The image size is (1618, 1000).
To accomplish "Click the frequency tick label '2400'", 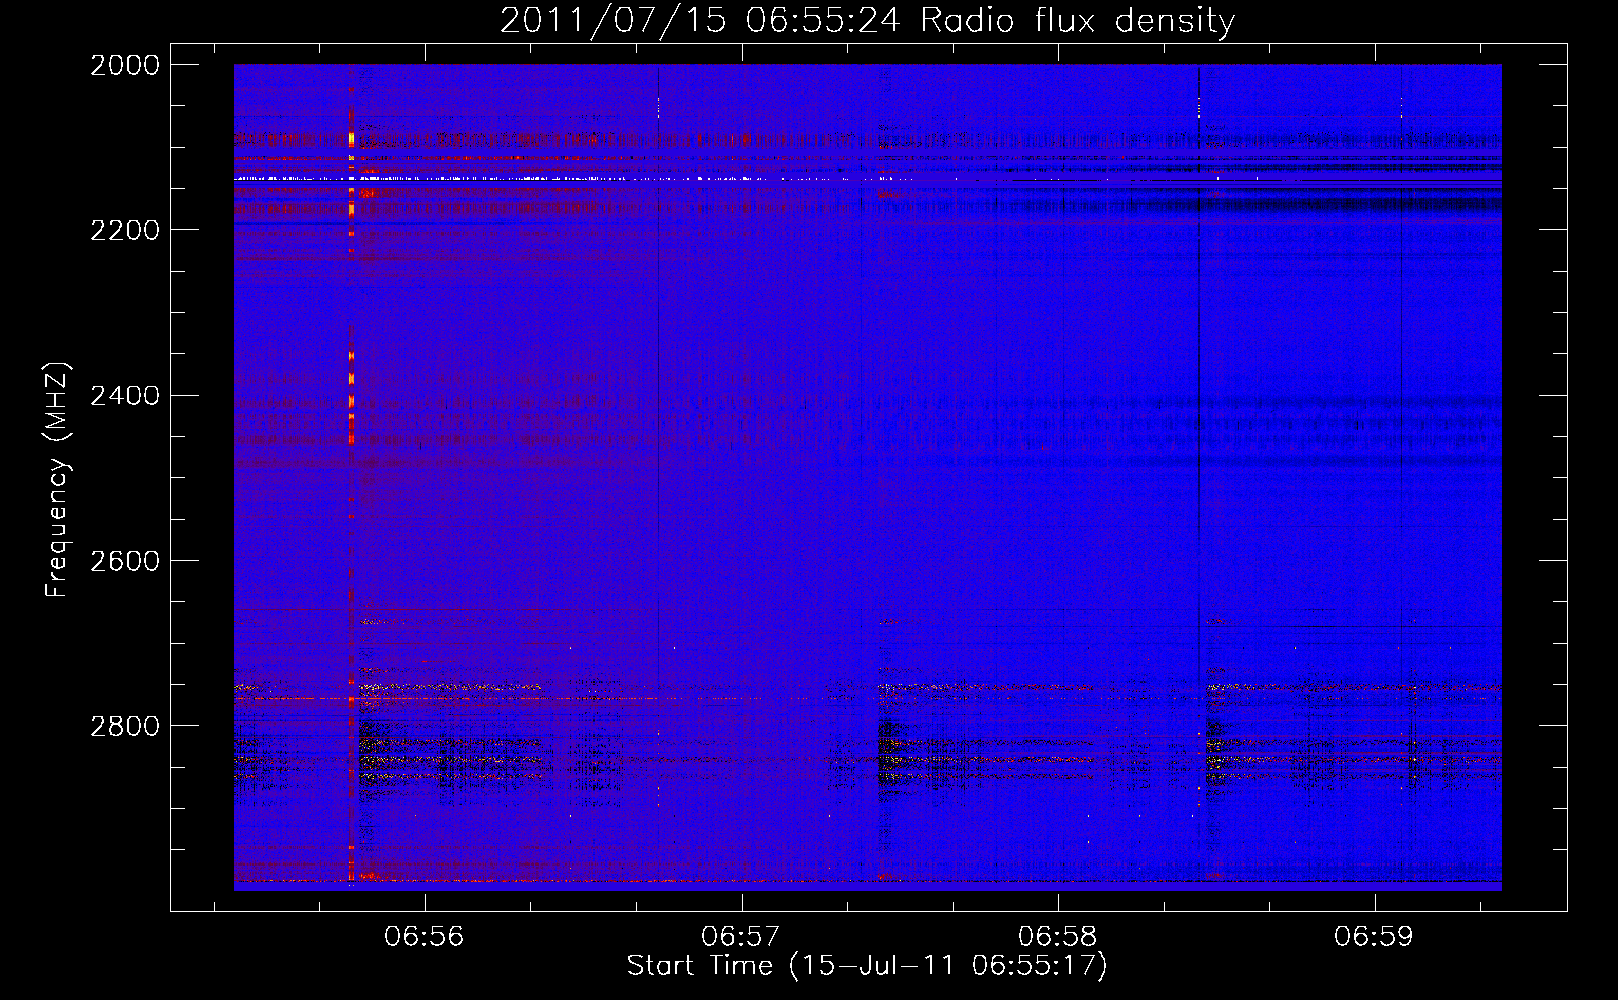I will pyautogui.click(x=125, y=396).
